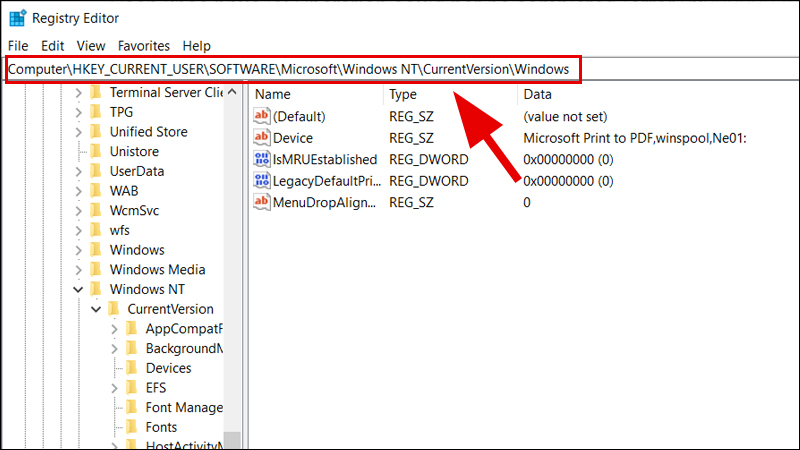Click the registry path address bar
This screenshot has width=800, height=450.
coord(290,69)
